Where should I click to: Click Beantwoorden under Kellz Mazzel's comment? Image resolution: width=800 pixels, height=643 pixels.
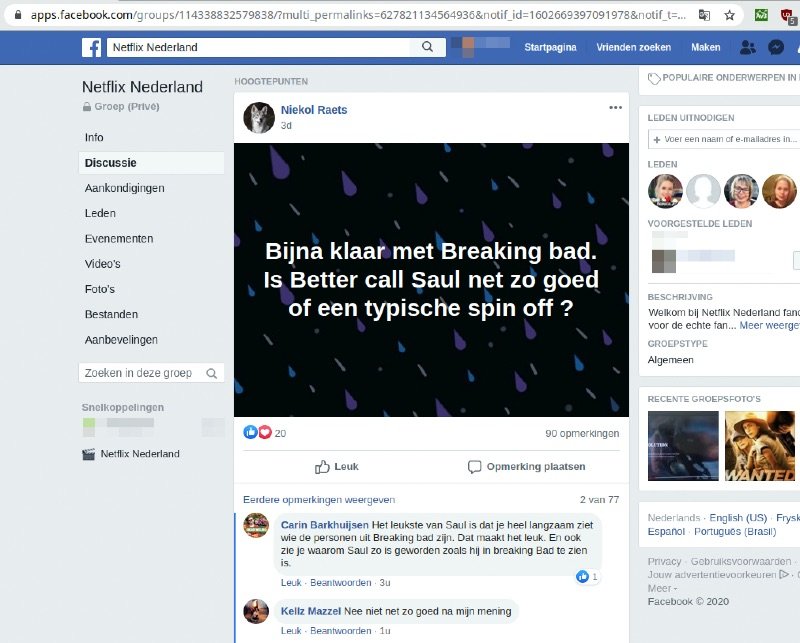(341, 631)
